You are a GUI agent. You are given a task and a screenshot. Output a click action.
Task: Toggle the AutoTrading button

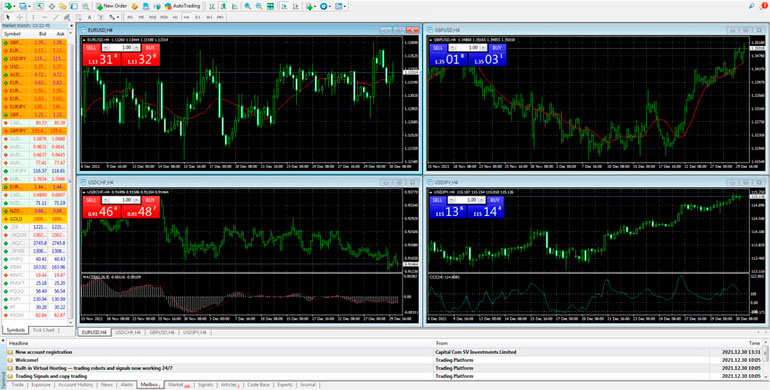click(183, 6)
